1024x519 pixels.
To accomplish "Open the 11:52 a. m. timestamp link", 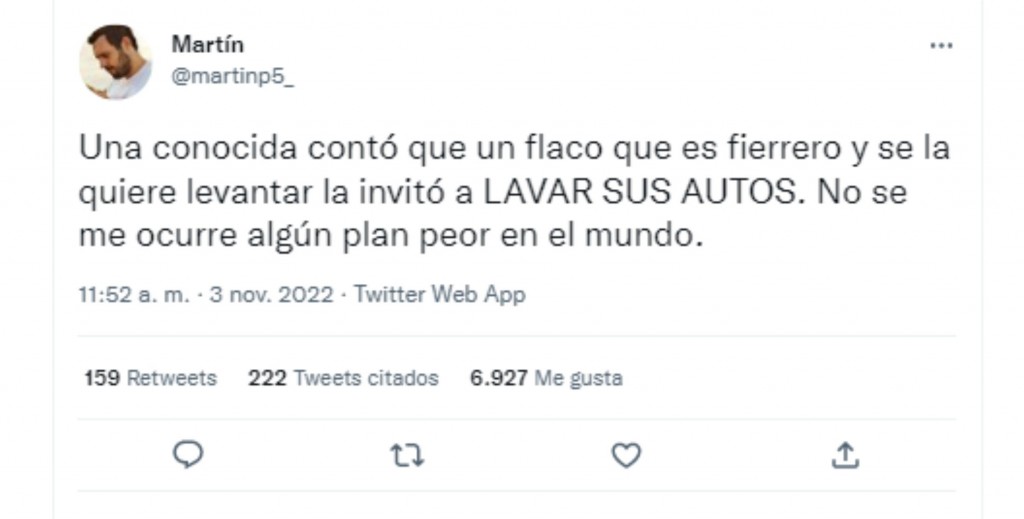I will 135,294.
